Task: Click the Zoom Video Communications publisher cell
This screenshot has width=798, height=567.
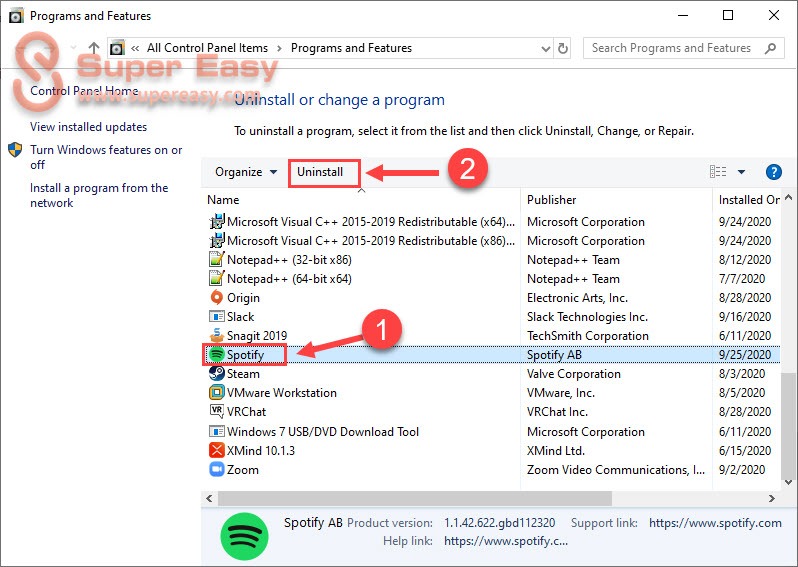Action: coord(616,470)
